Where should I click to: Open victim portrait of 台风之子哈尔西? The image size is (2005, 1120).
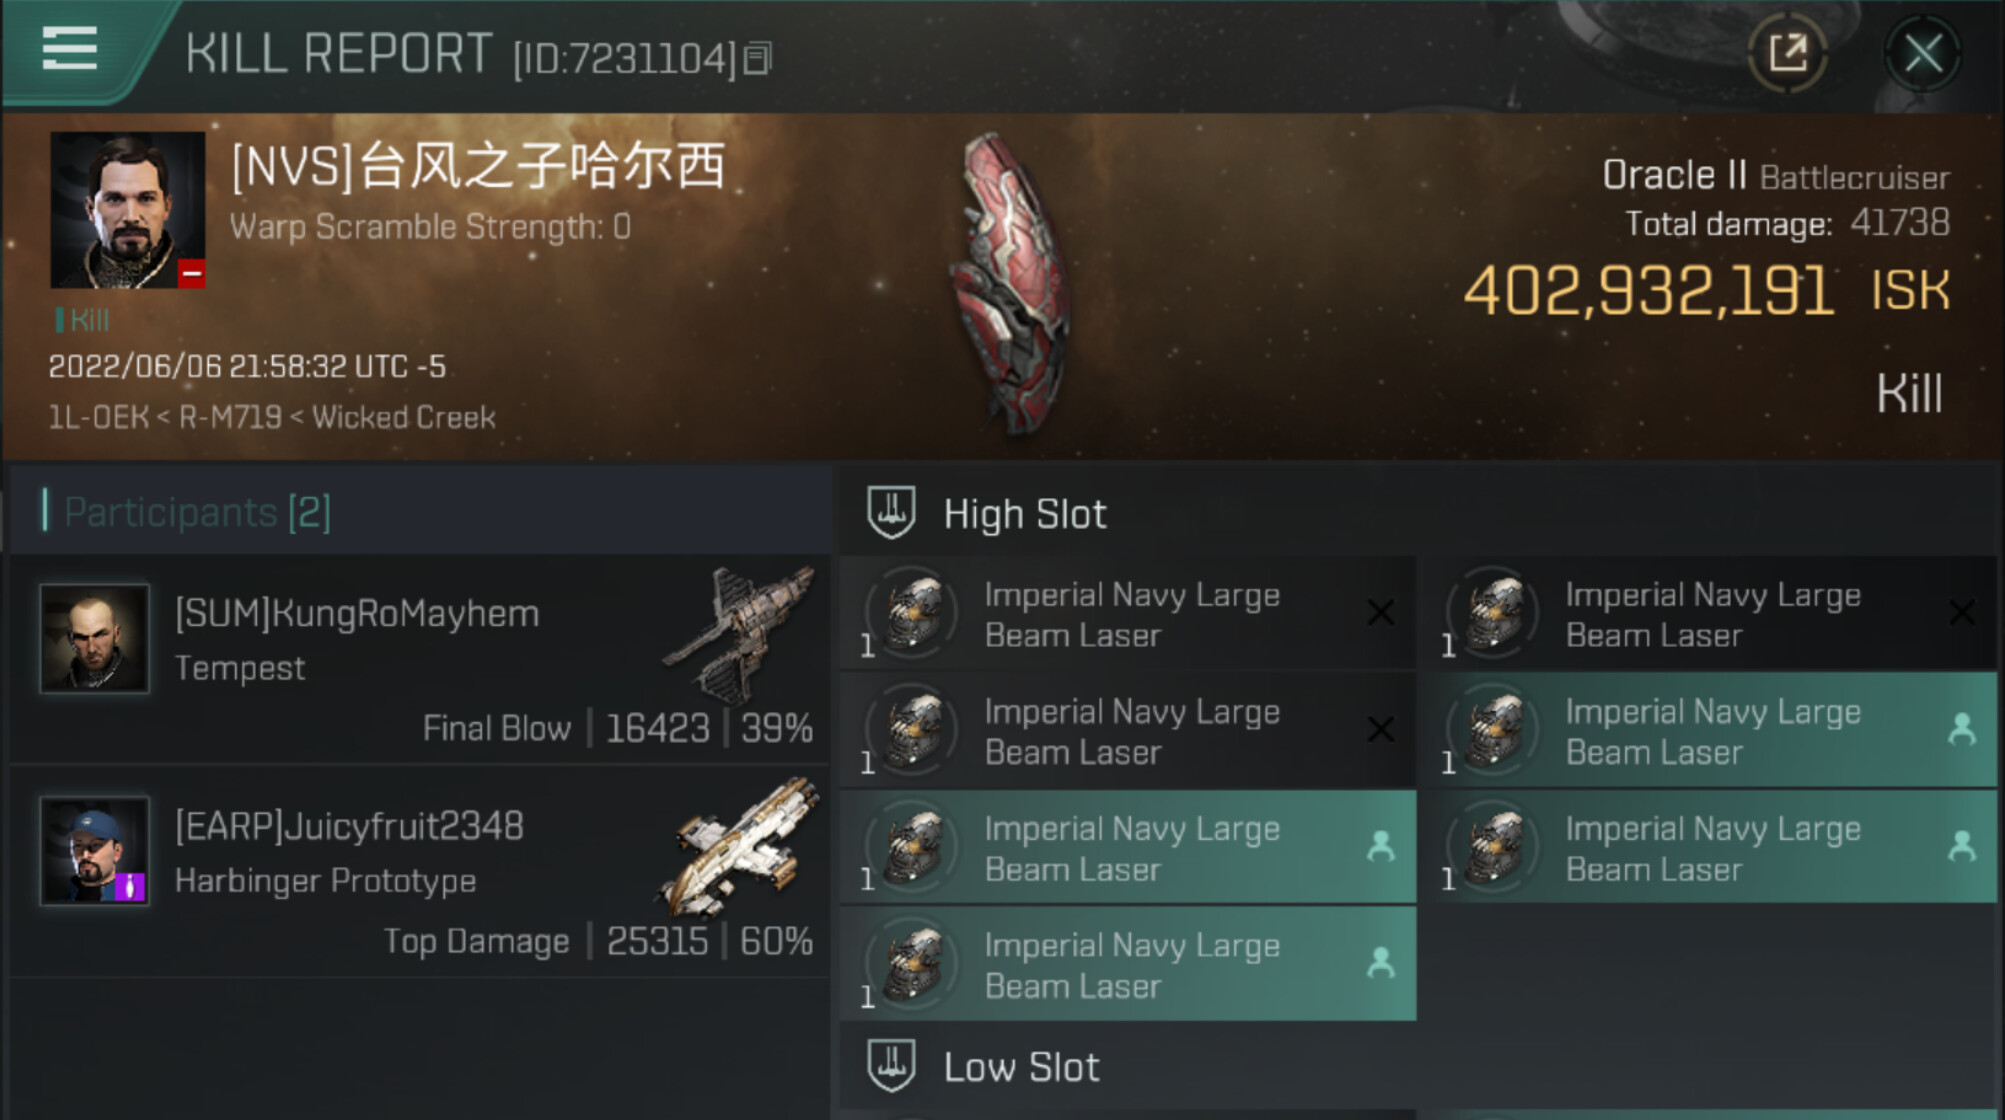[127, 210]
